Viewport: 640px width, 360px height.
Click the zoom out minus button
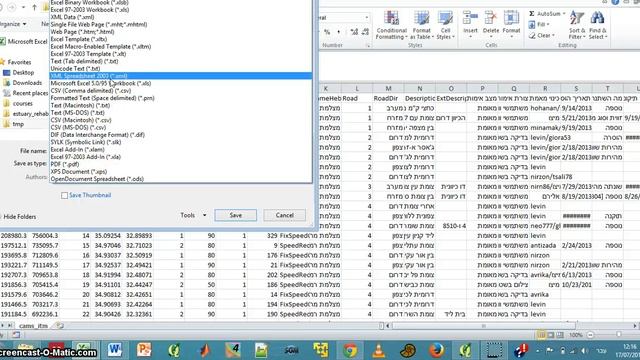point(590,335)
